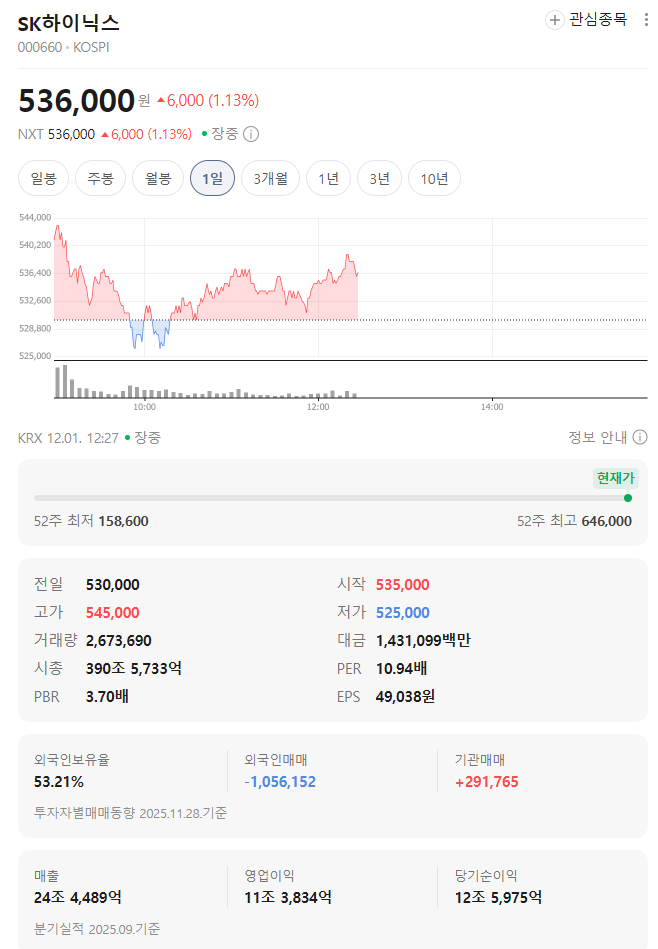Open 정보 안내 info icon

point(640,437)
